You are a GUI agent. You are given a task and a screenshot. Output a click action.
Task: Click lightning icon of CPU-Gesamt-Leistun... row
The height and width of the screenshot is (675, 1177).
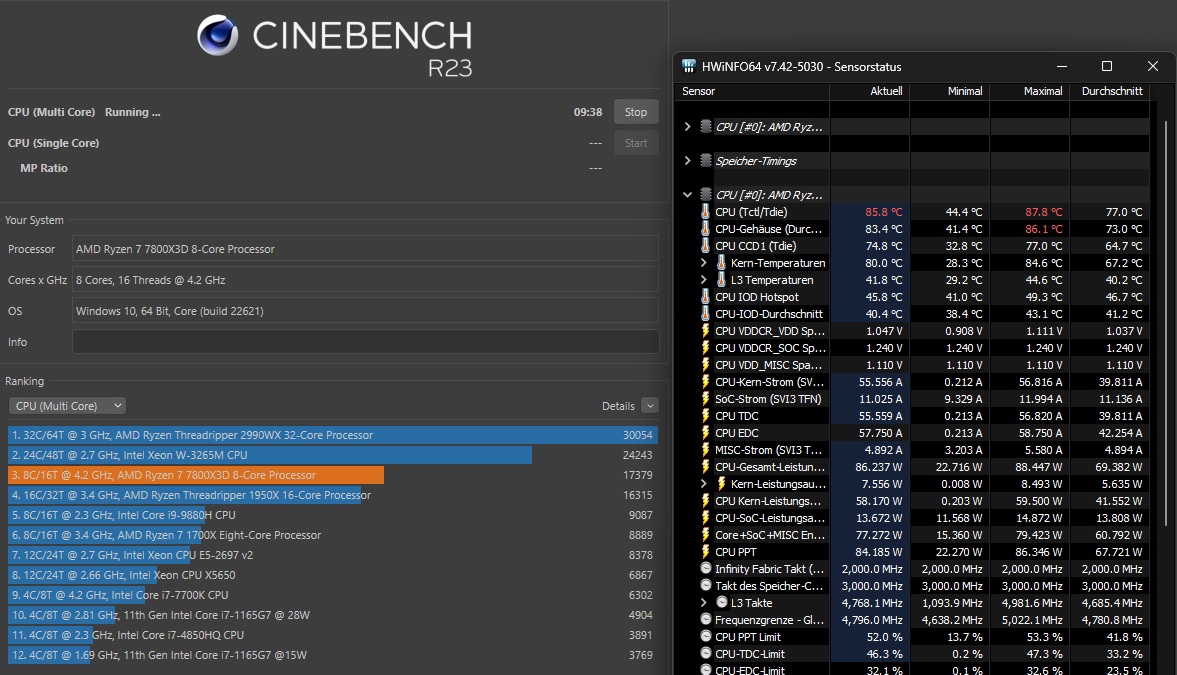pos(706,467)
